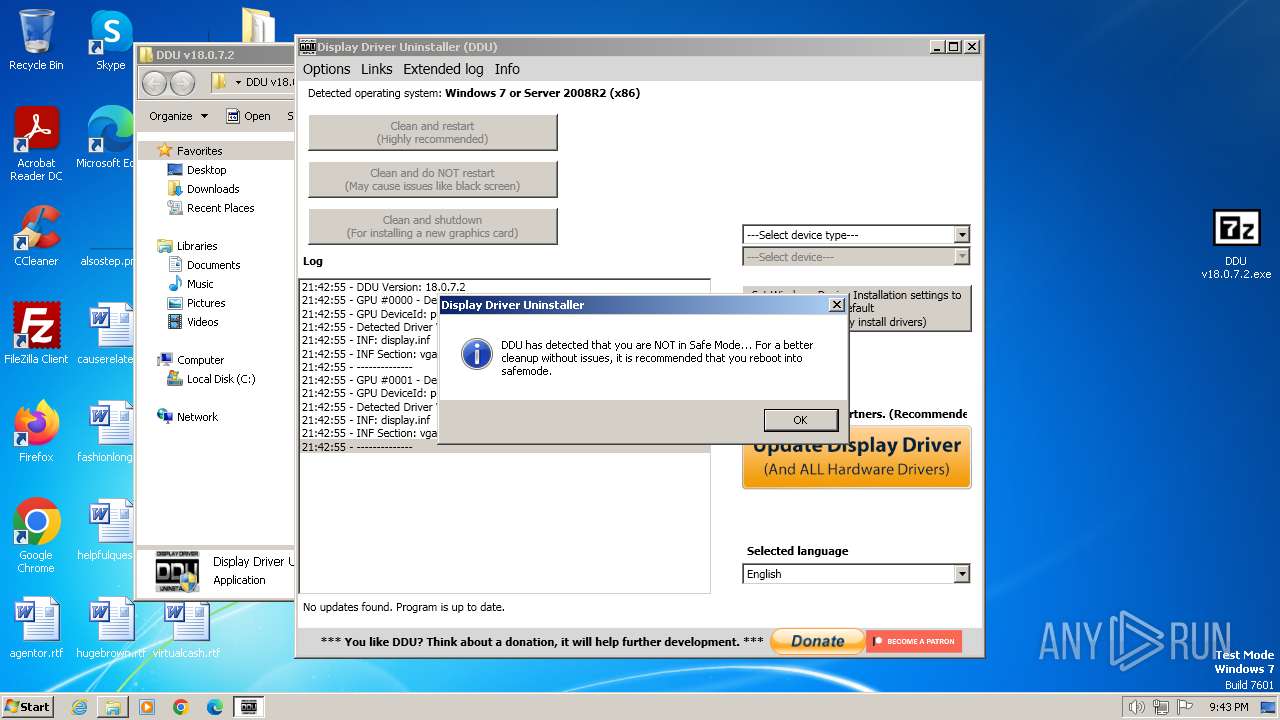The width and height of the screenshot is (1280, 720).
Task: Select Network in Explorer navigation pane
Action: [197, 417]
